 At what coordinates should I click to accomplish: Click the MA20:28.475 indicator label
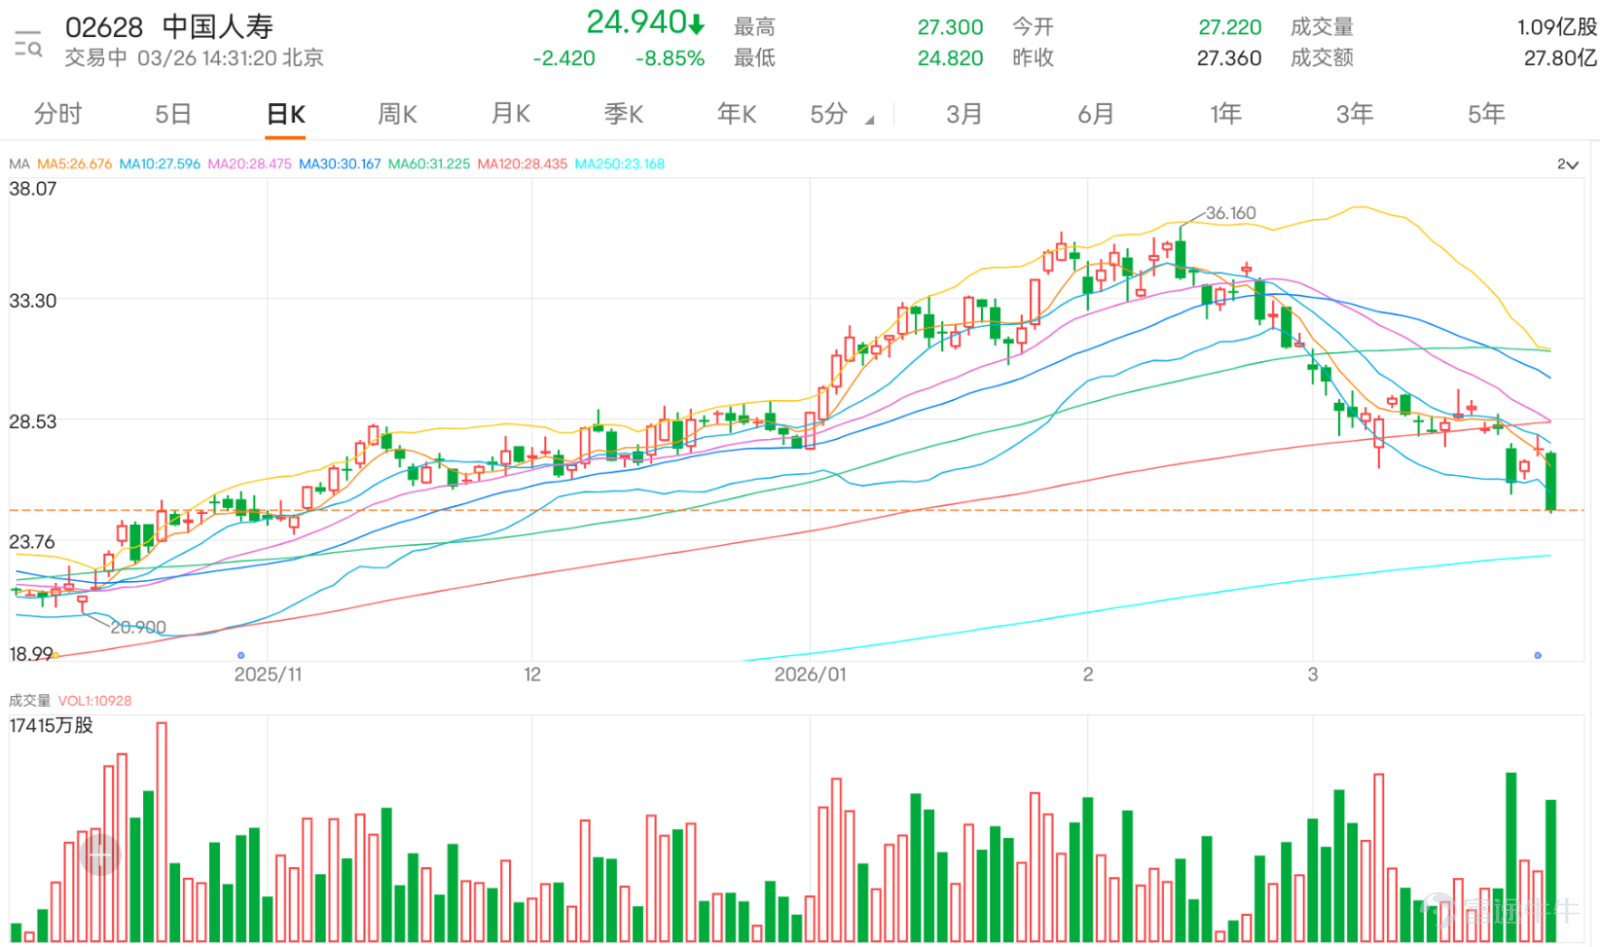coord(250,164)
